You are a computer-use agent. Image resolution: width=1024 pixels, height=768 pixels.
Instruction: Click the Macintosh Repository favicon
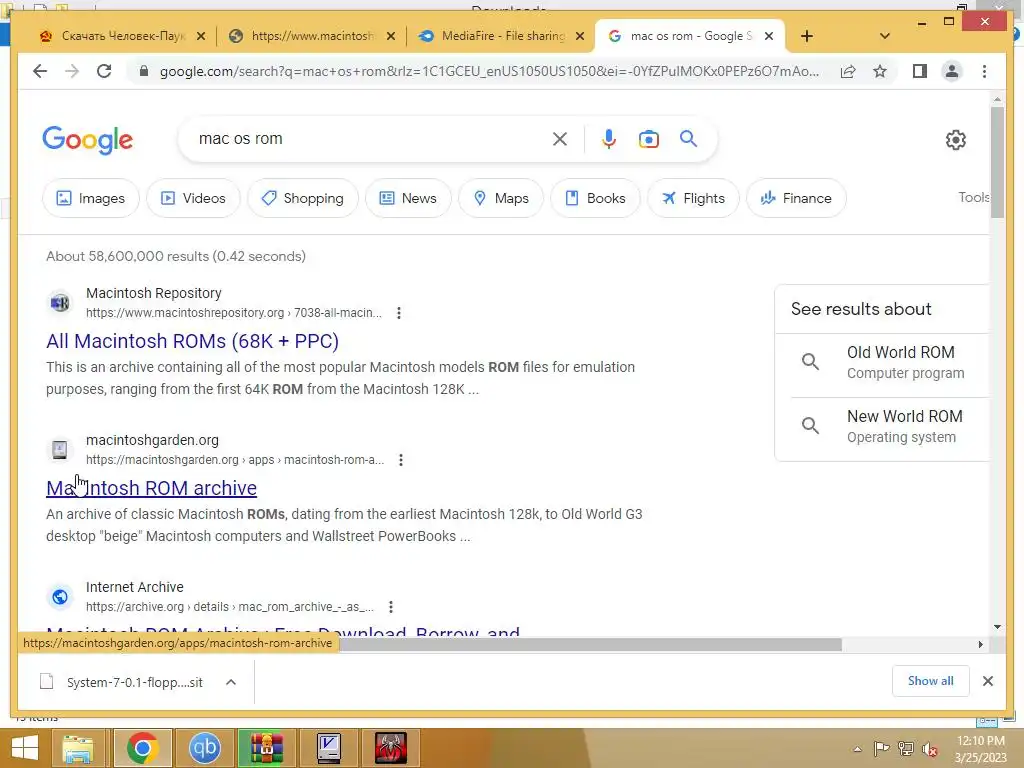[59, 302]
